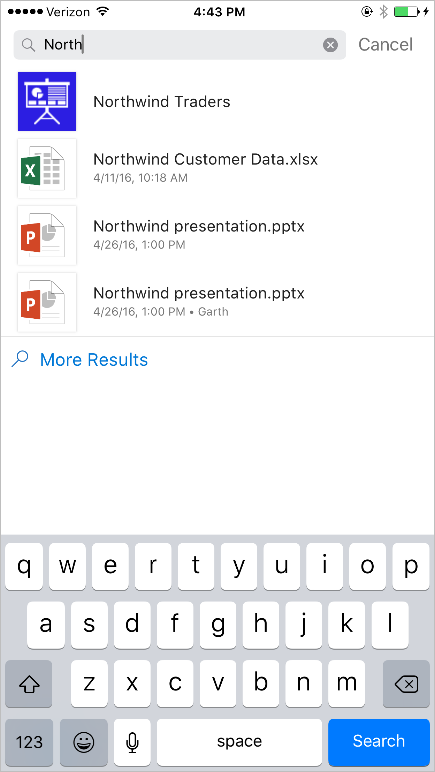Open the Northwind Traders result

(x=218, y=101)
